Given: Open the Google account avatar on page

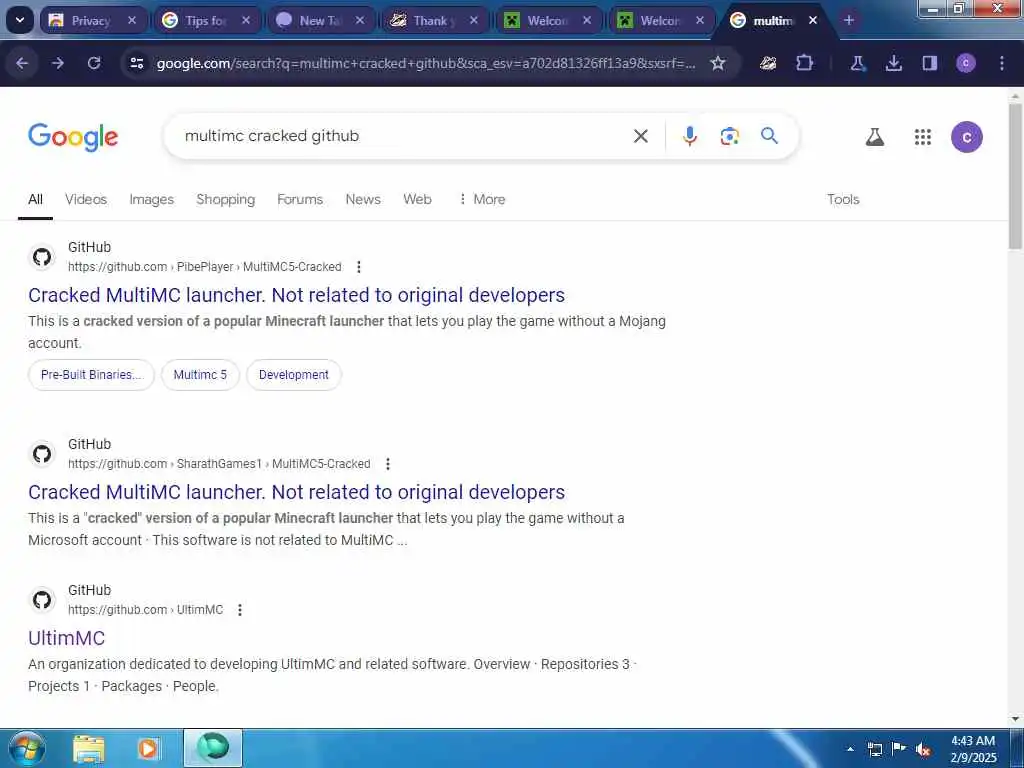Looking at the screenshot, I should [x=967, y=137].
